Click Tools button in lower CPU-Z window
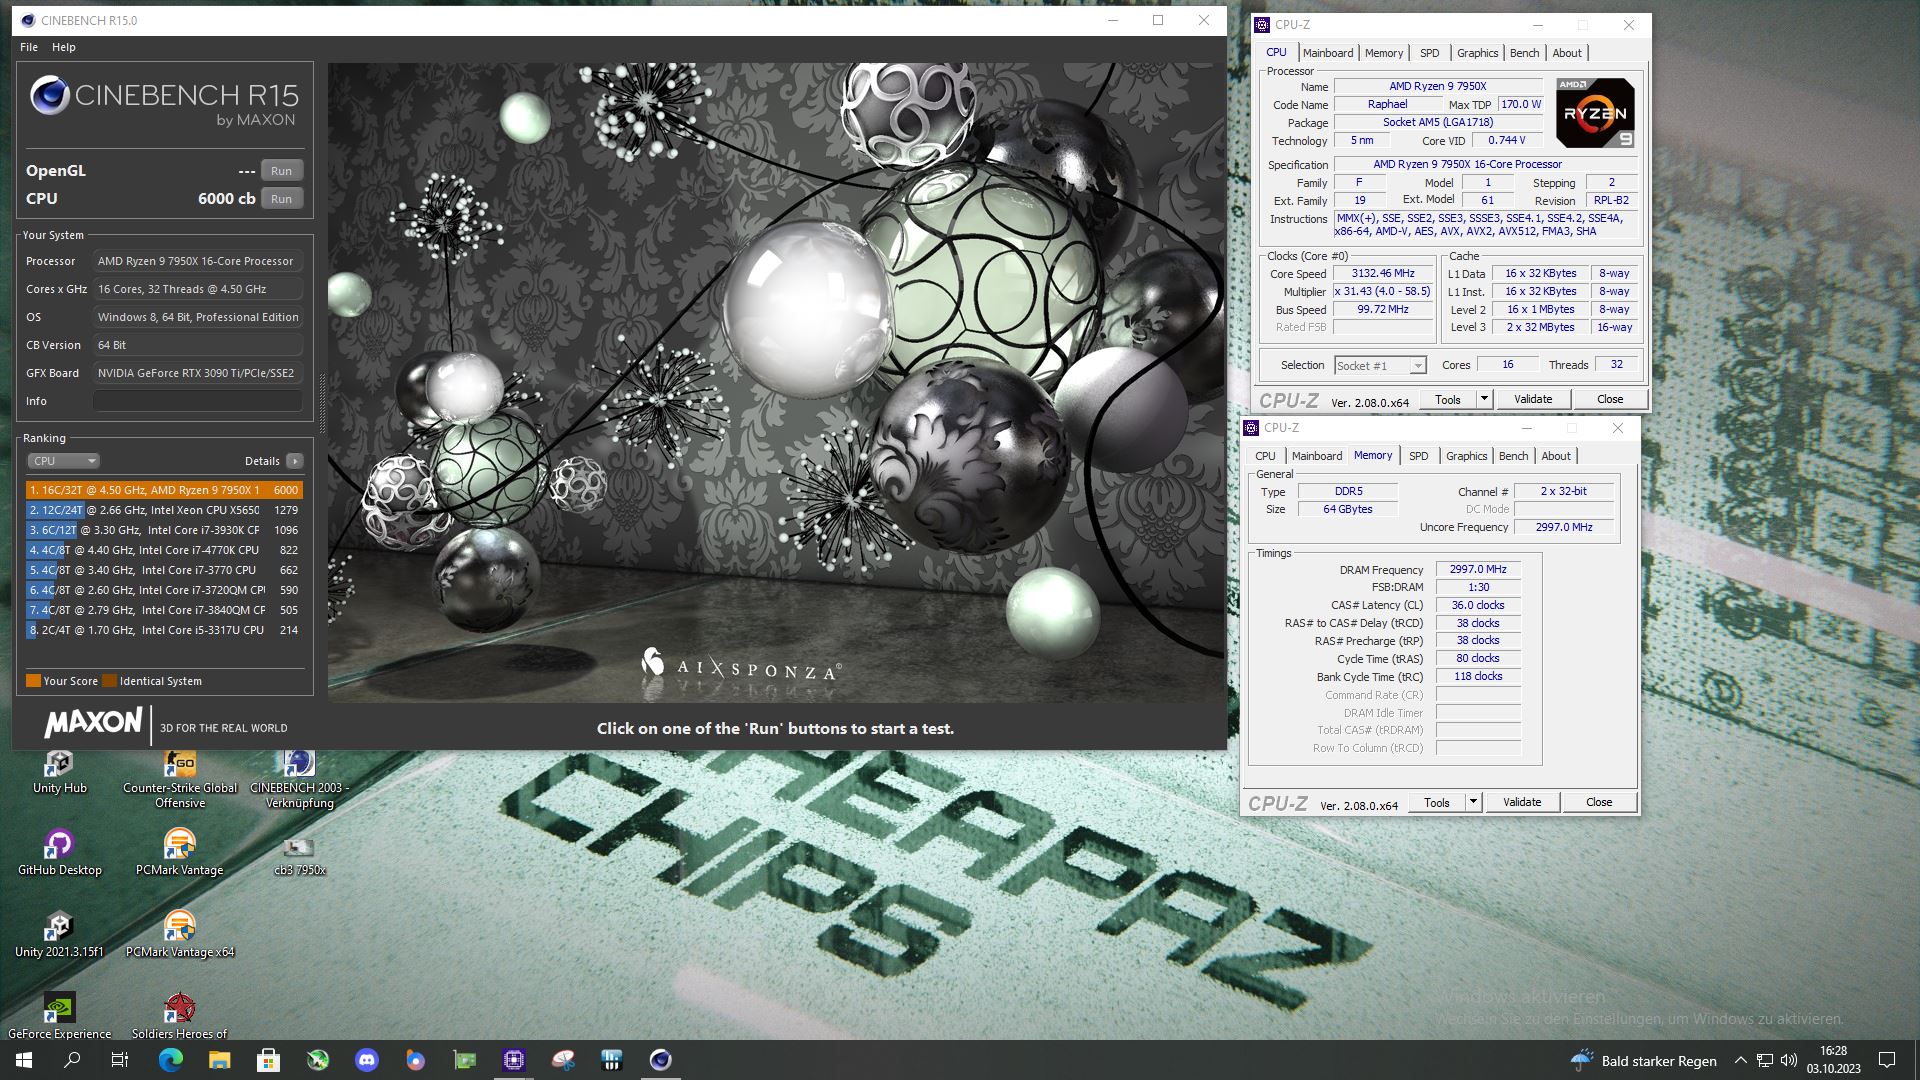 [x=1437, y=802]
